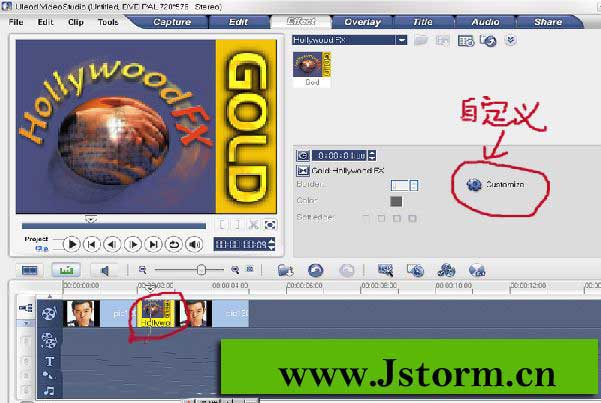Open the Clip menu
The width and height of the screenshot is (601, 403).
coord(76,22)
